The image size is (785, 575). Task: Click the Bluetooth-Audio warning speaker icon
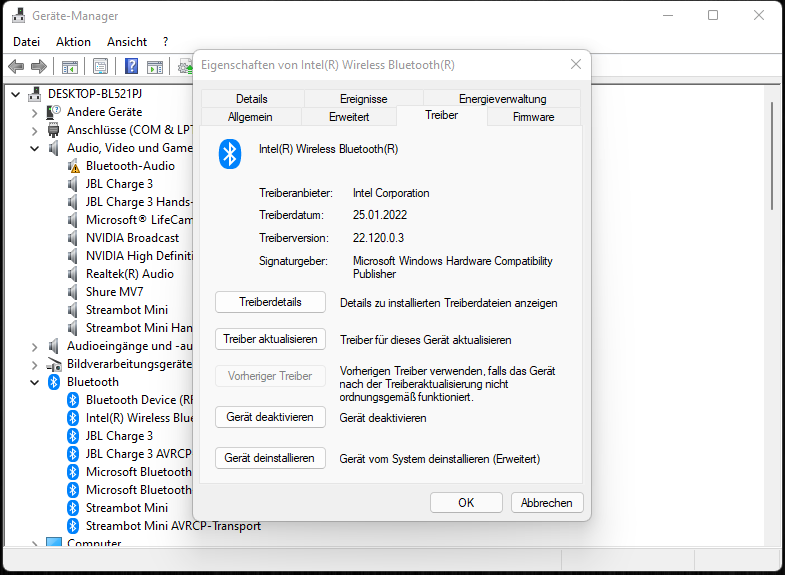(73, 166)
